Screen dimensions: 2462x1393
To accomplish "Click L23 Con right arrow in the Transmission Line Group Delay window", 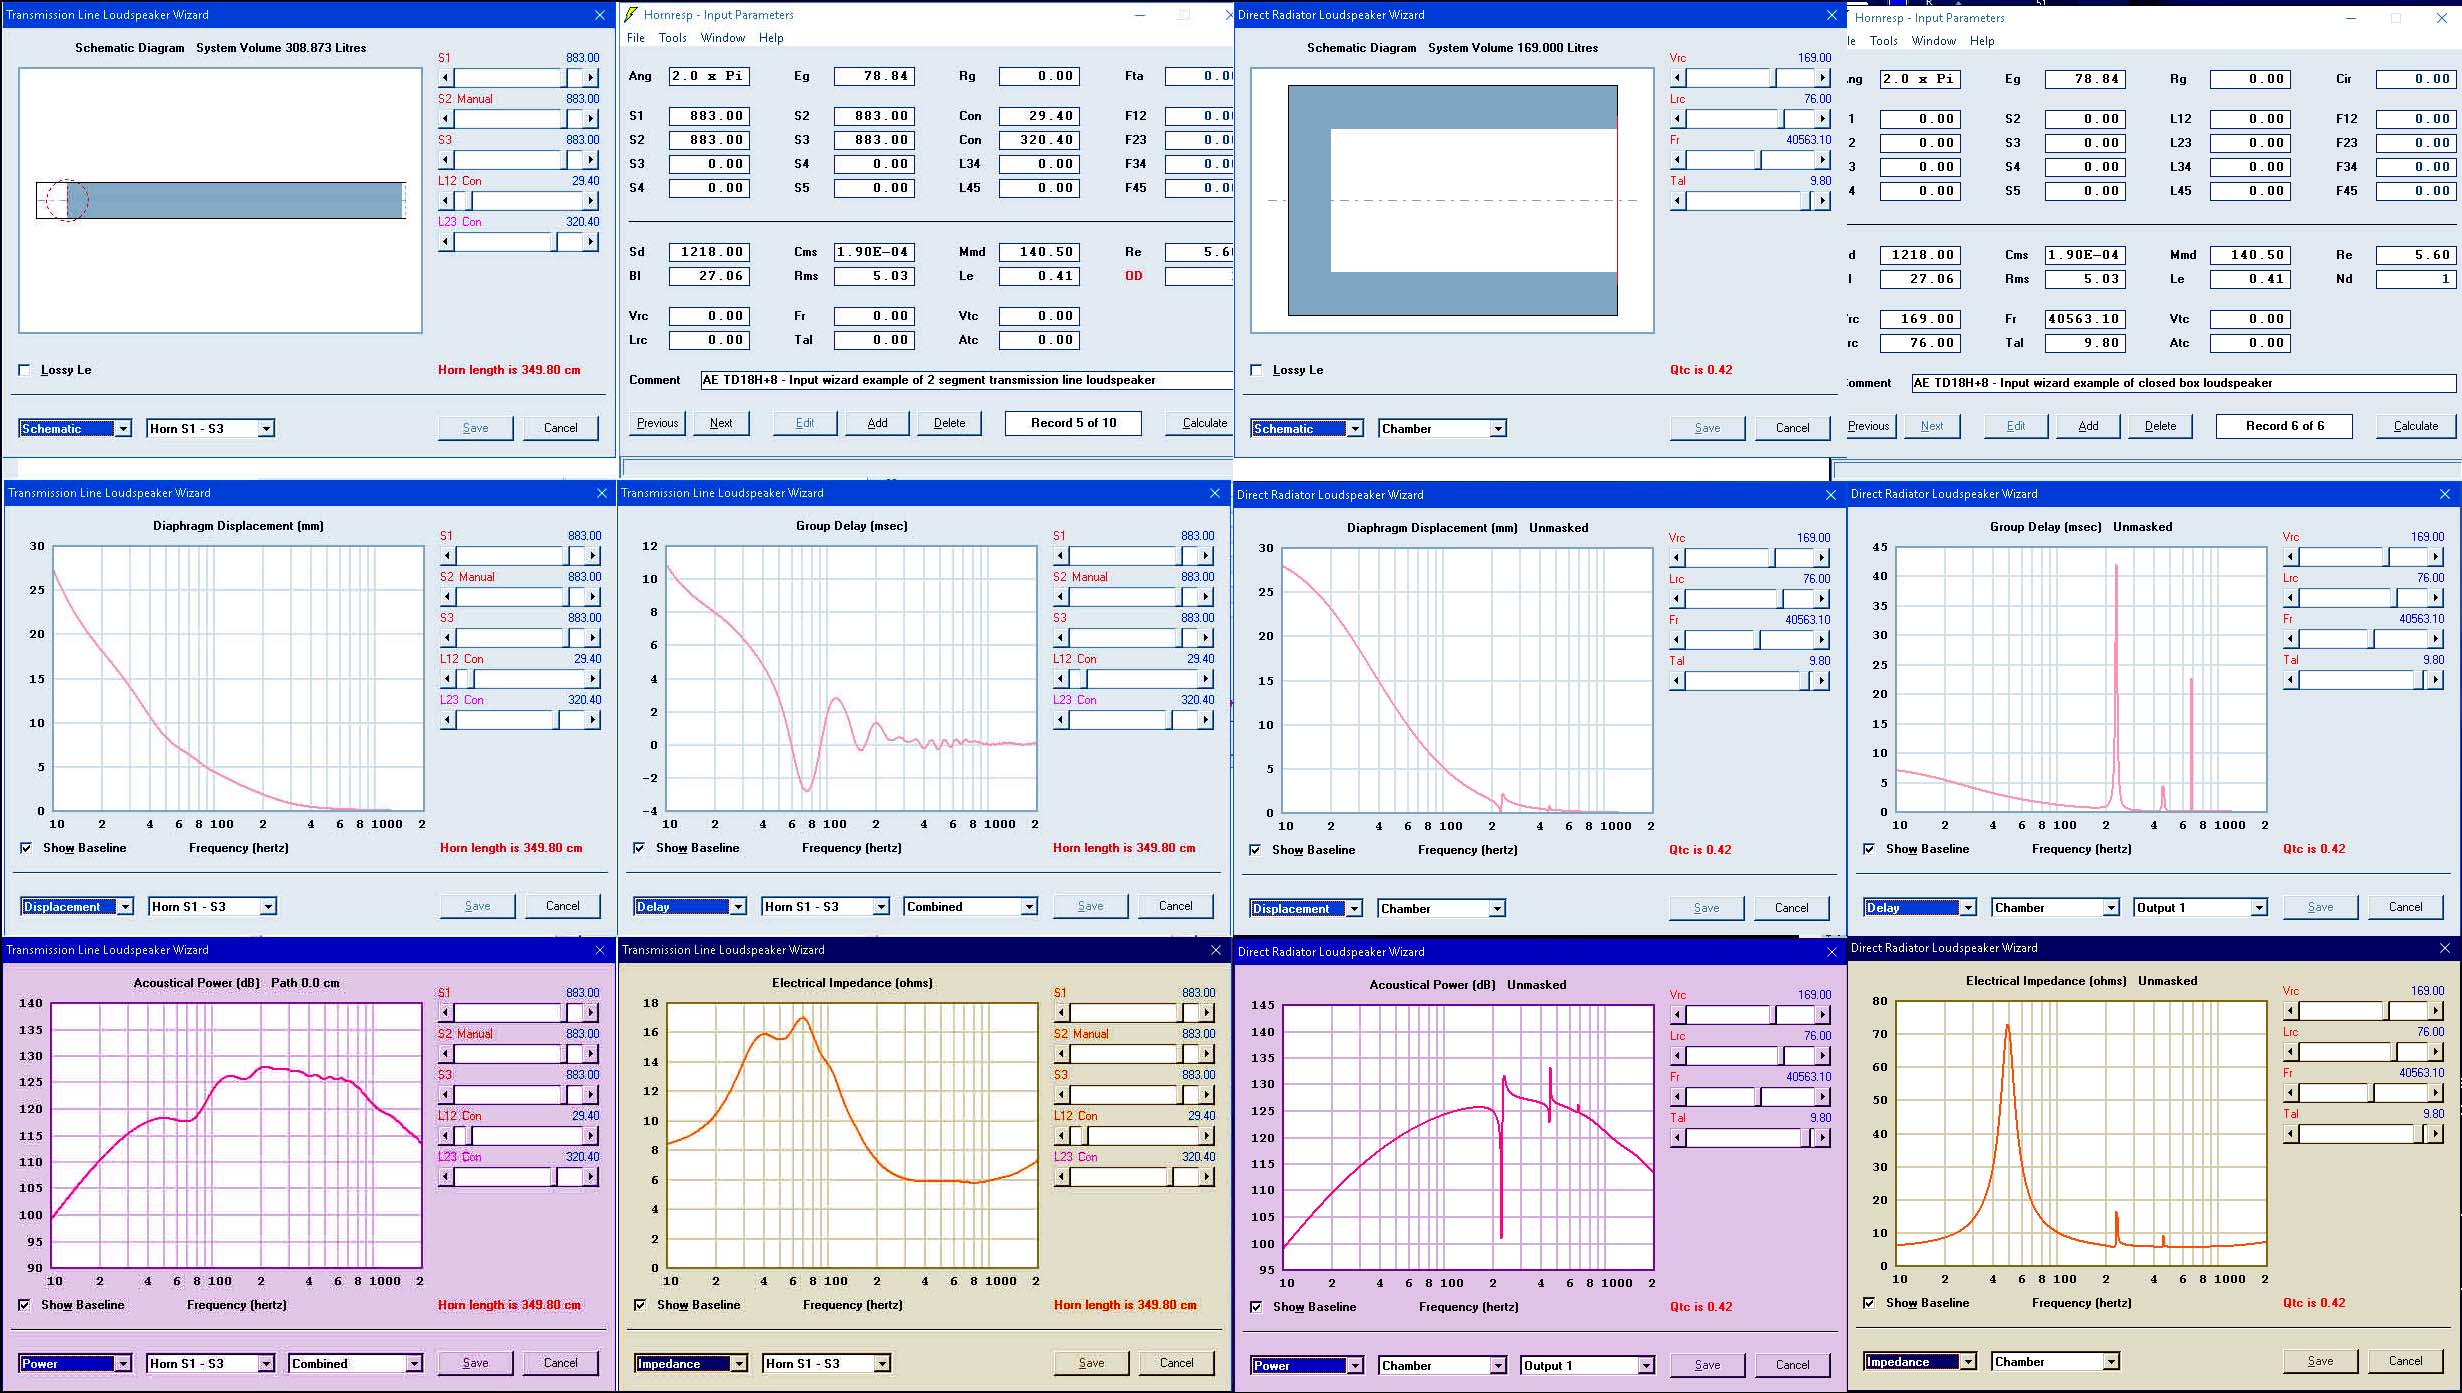I will tap(1206, 719).
